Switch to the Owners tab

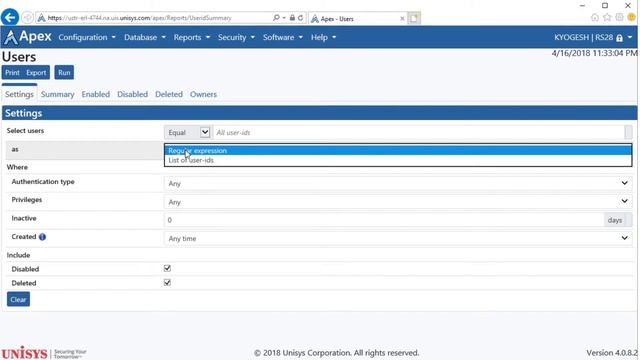[x=203, y=94]
